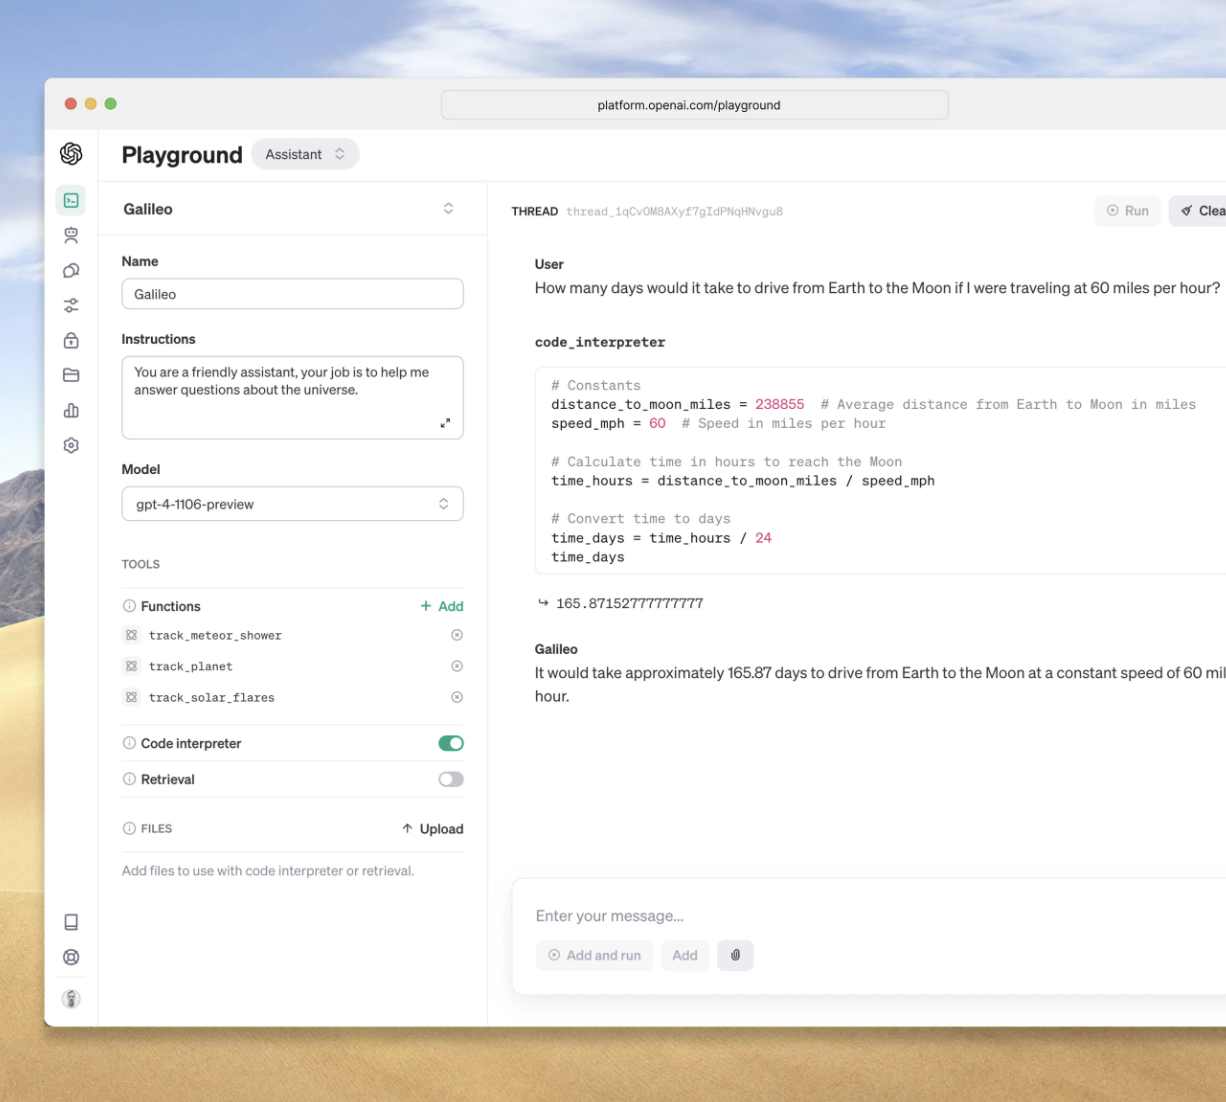Screen dimensions: 1226x1102
Task: Open the track_solar_flares function
Action: point(212,698)
